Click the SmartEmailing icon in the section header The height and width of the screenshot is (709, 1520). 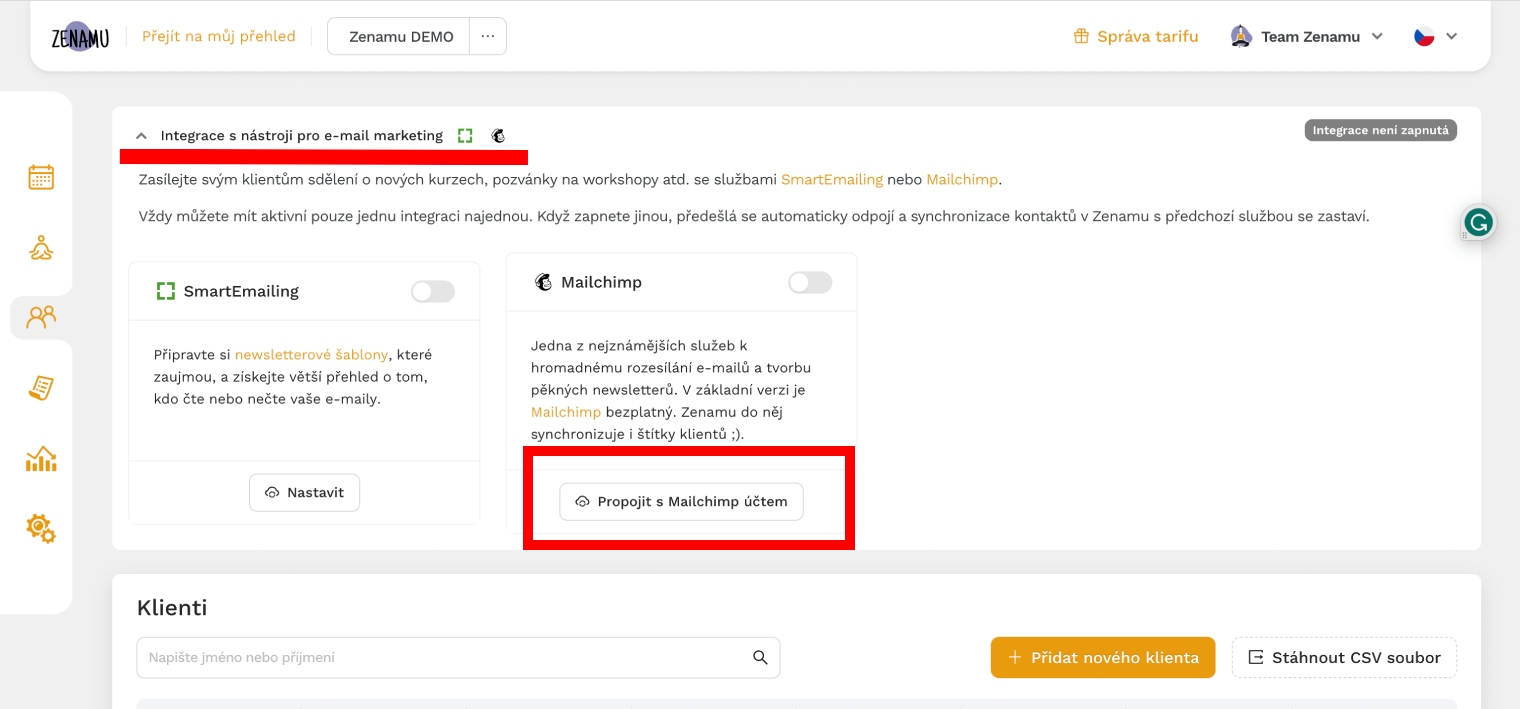(465, 135)
